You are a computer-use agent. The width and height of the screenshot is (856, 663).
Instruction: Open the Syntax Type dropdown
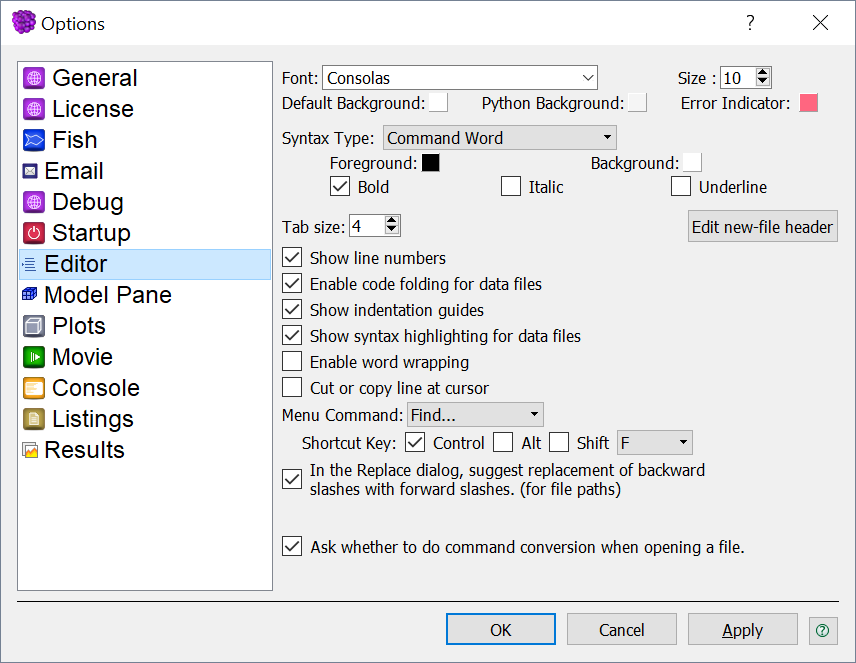point(500,138)
